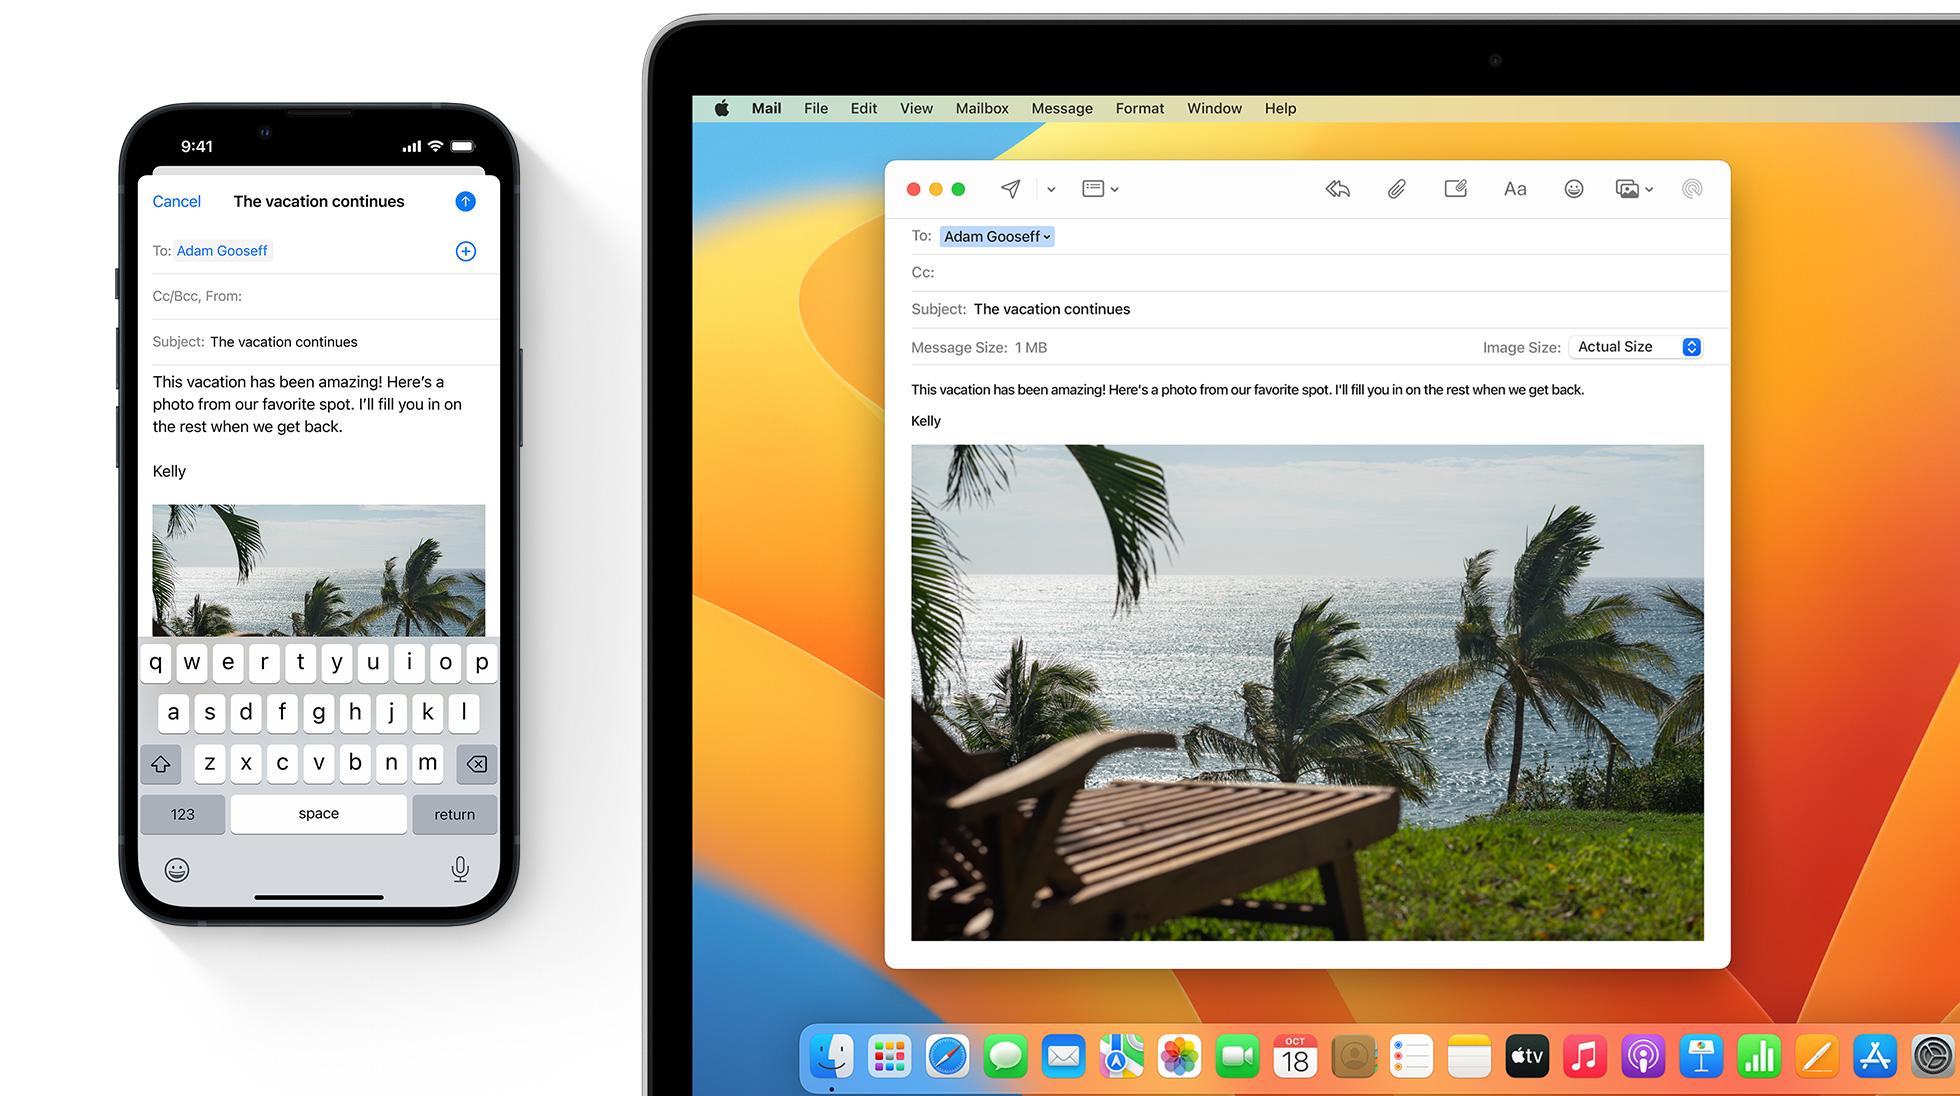Tap the blue send arrow on iPhone

pyautogui.click(x=465, y=201)
